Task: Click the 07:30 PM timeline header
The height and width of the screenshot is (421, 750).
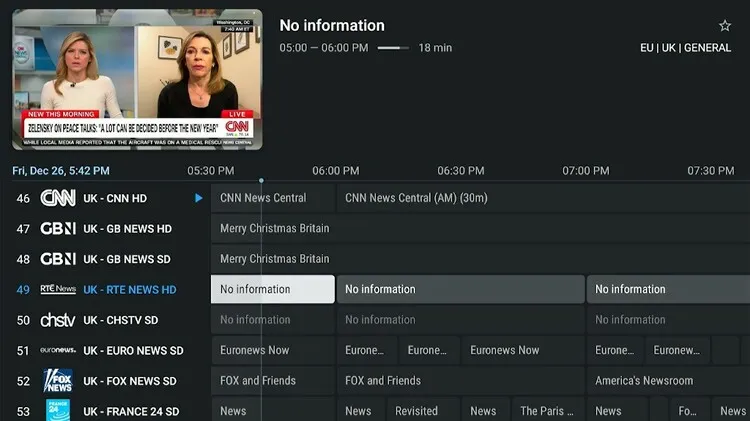Action: click(711, 171)
